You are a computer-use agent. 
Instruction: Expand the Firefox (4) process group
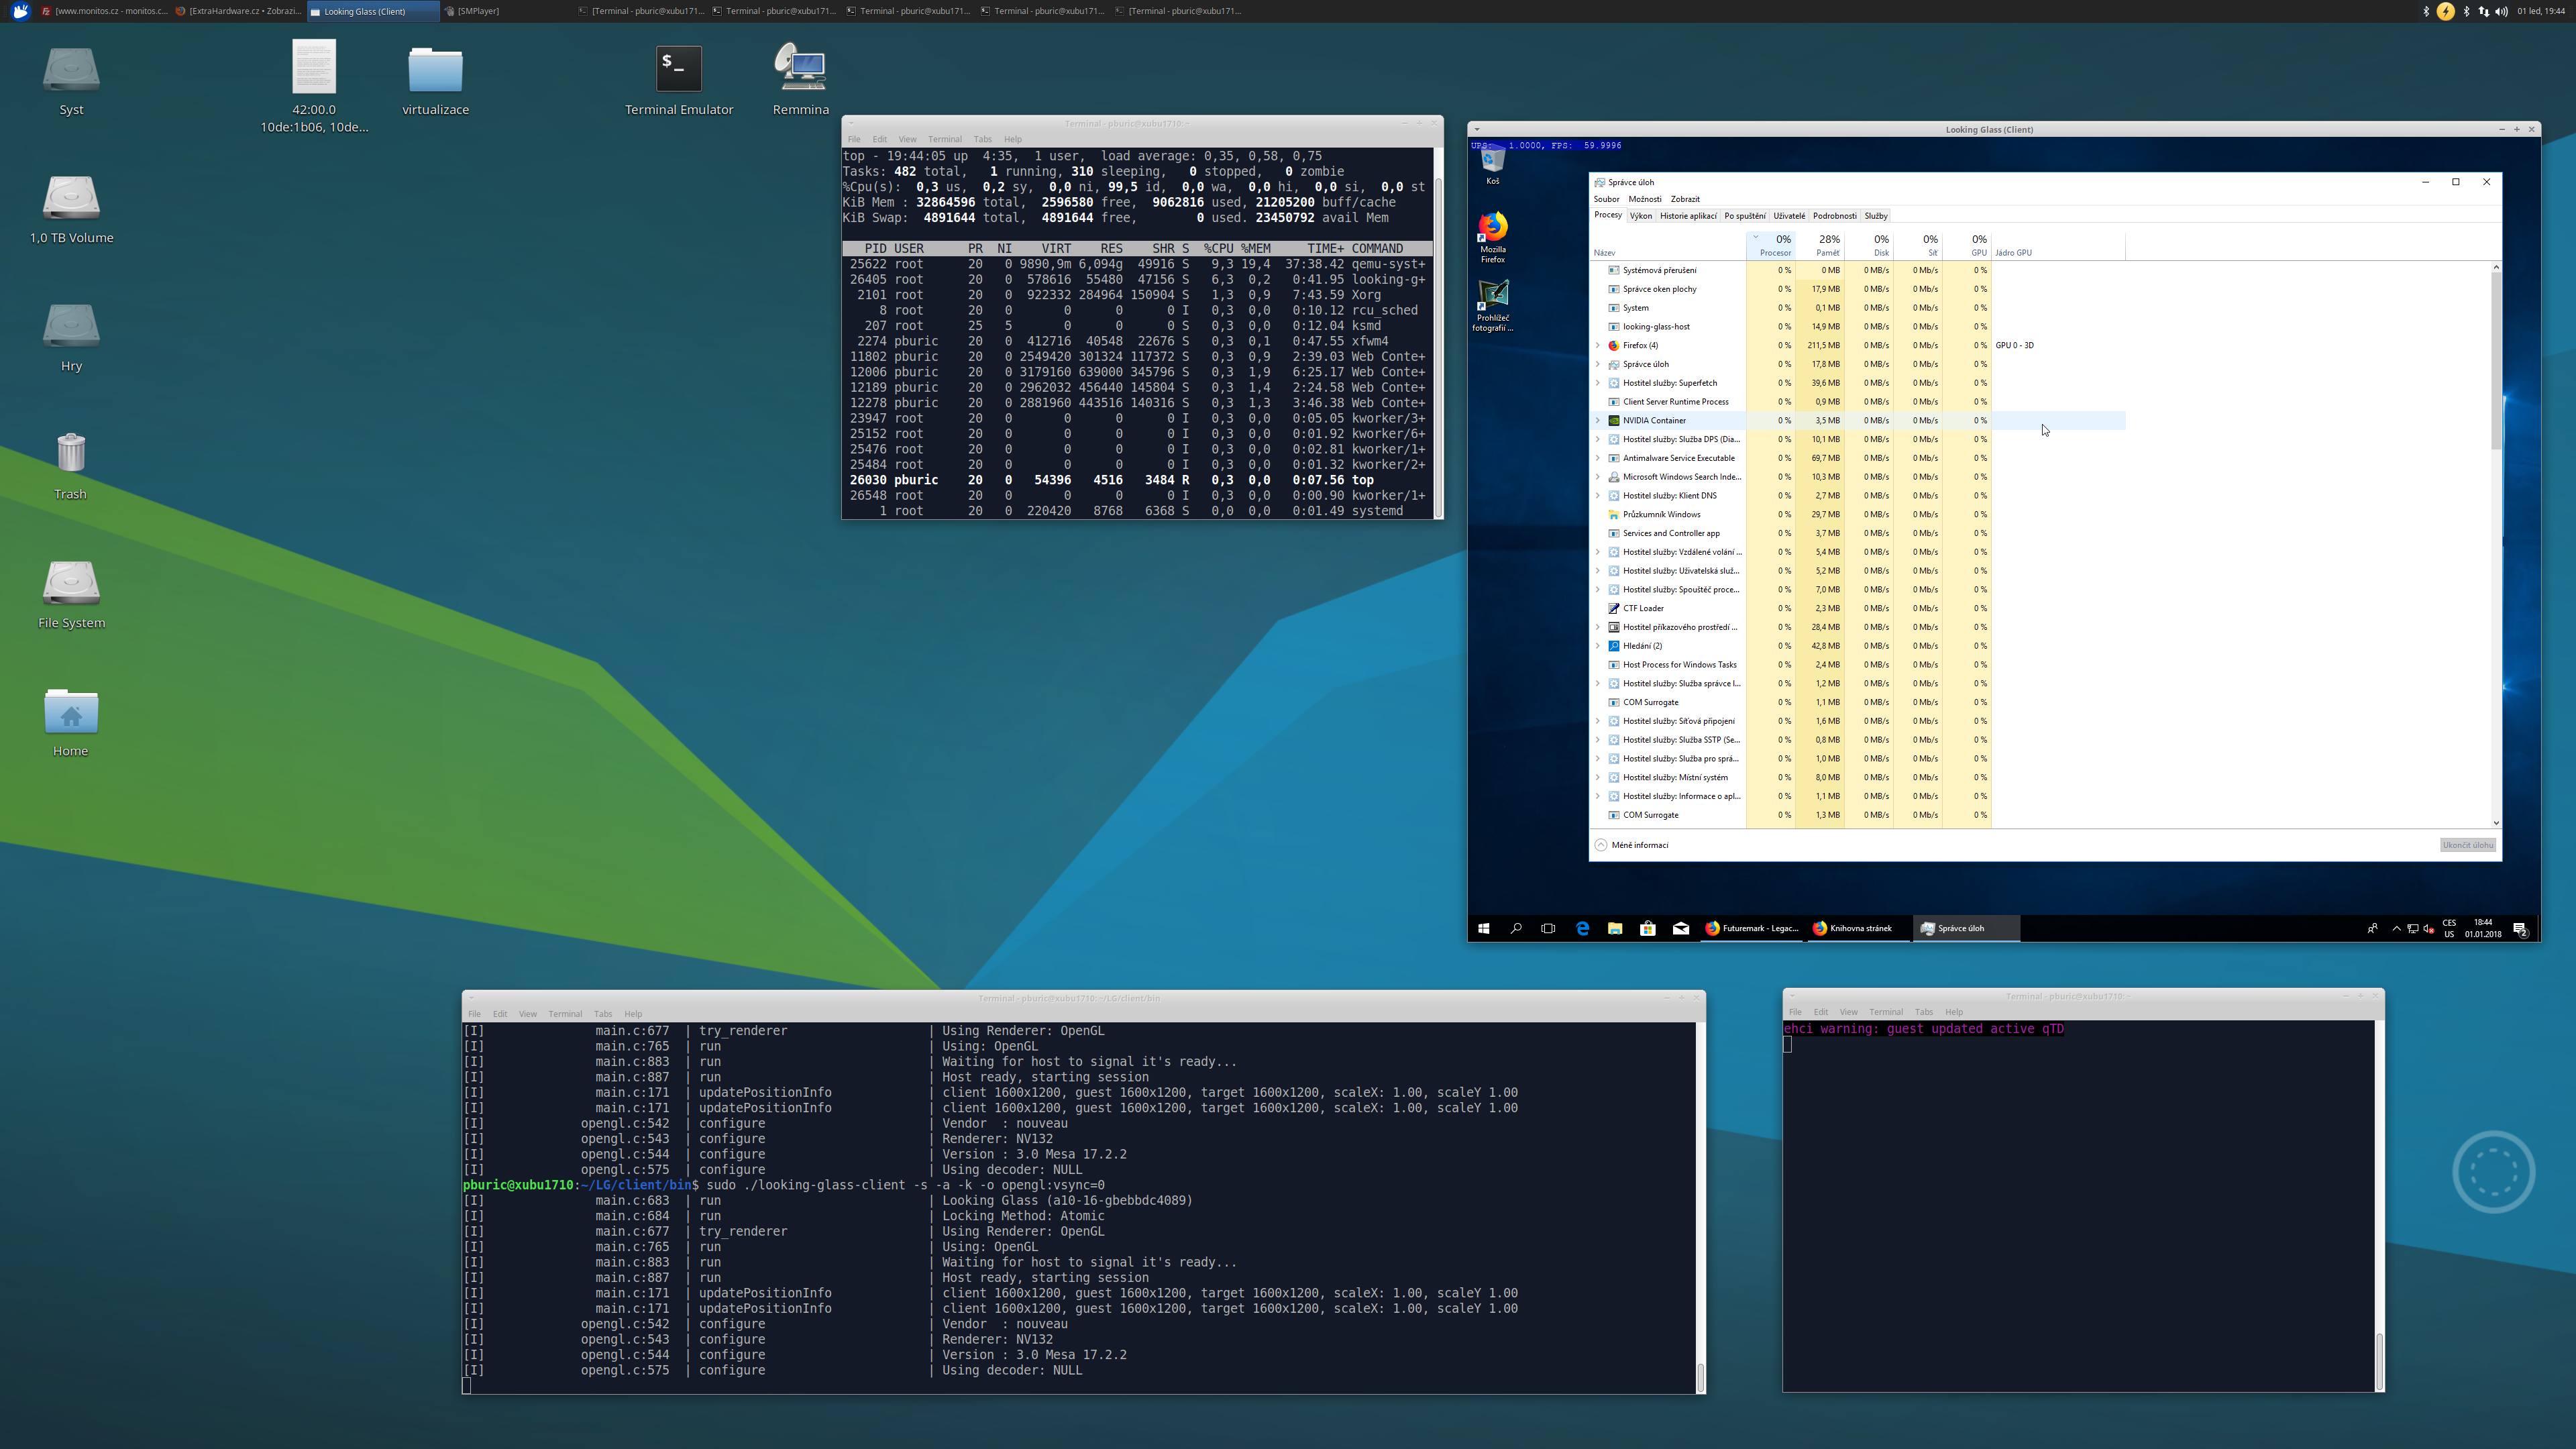(1598, 345)
